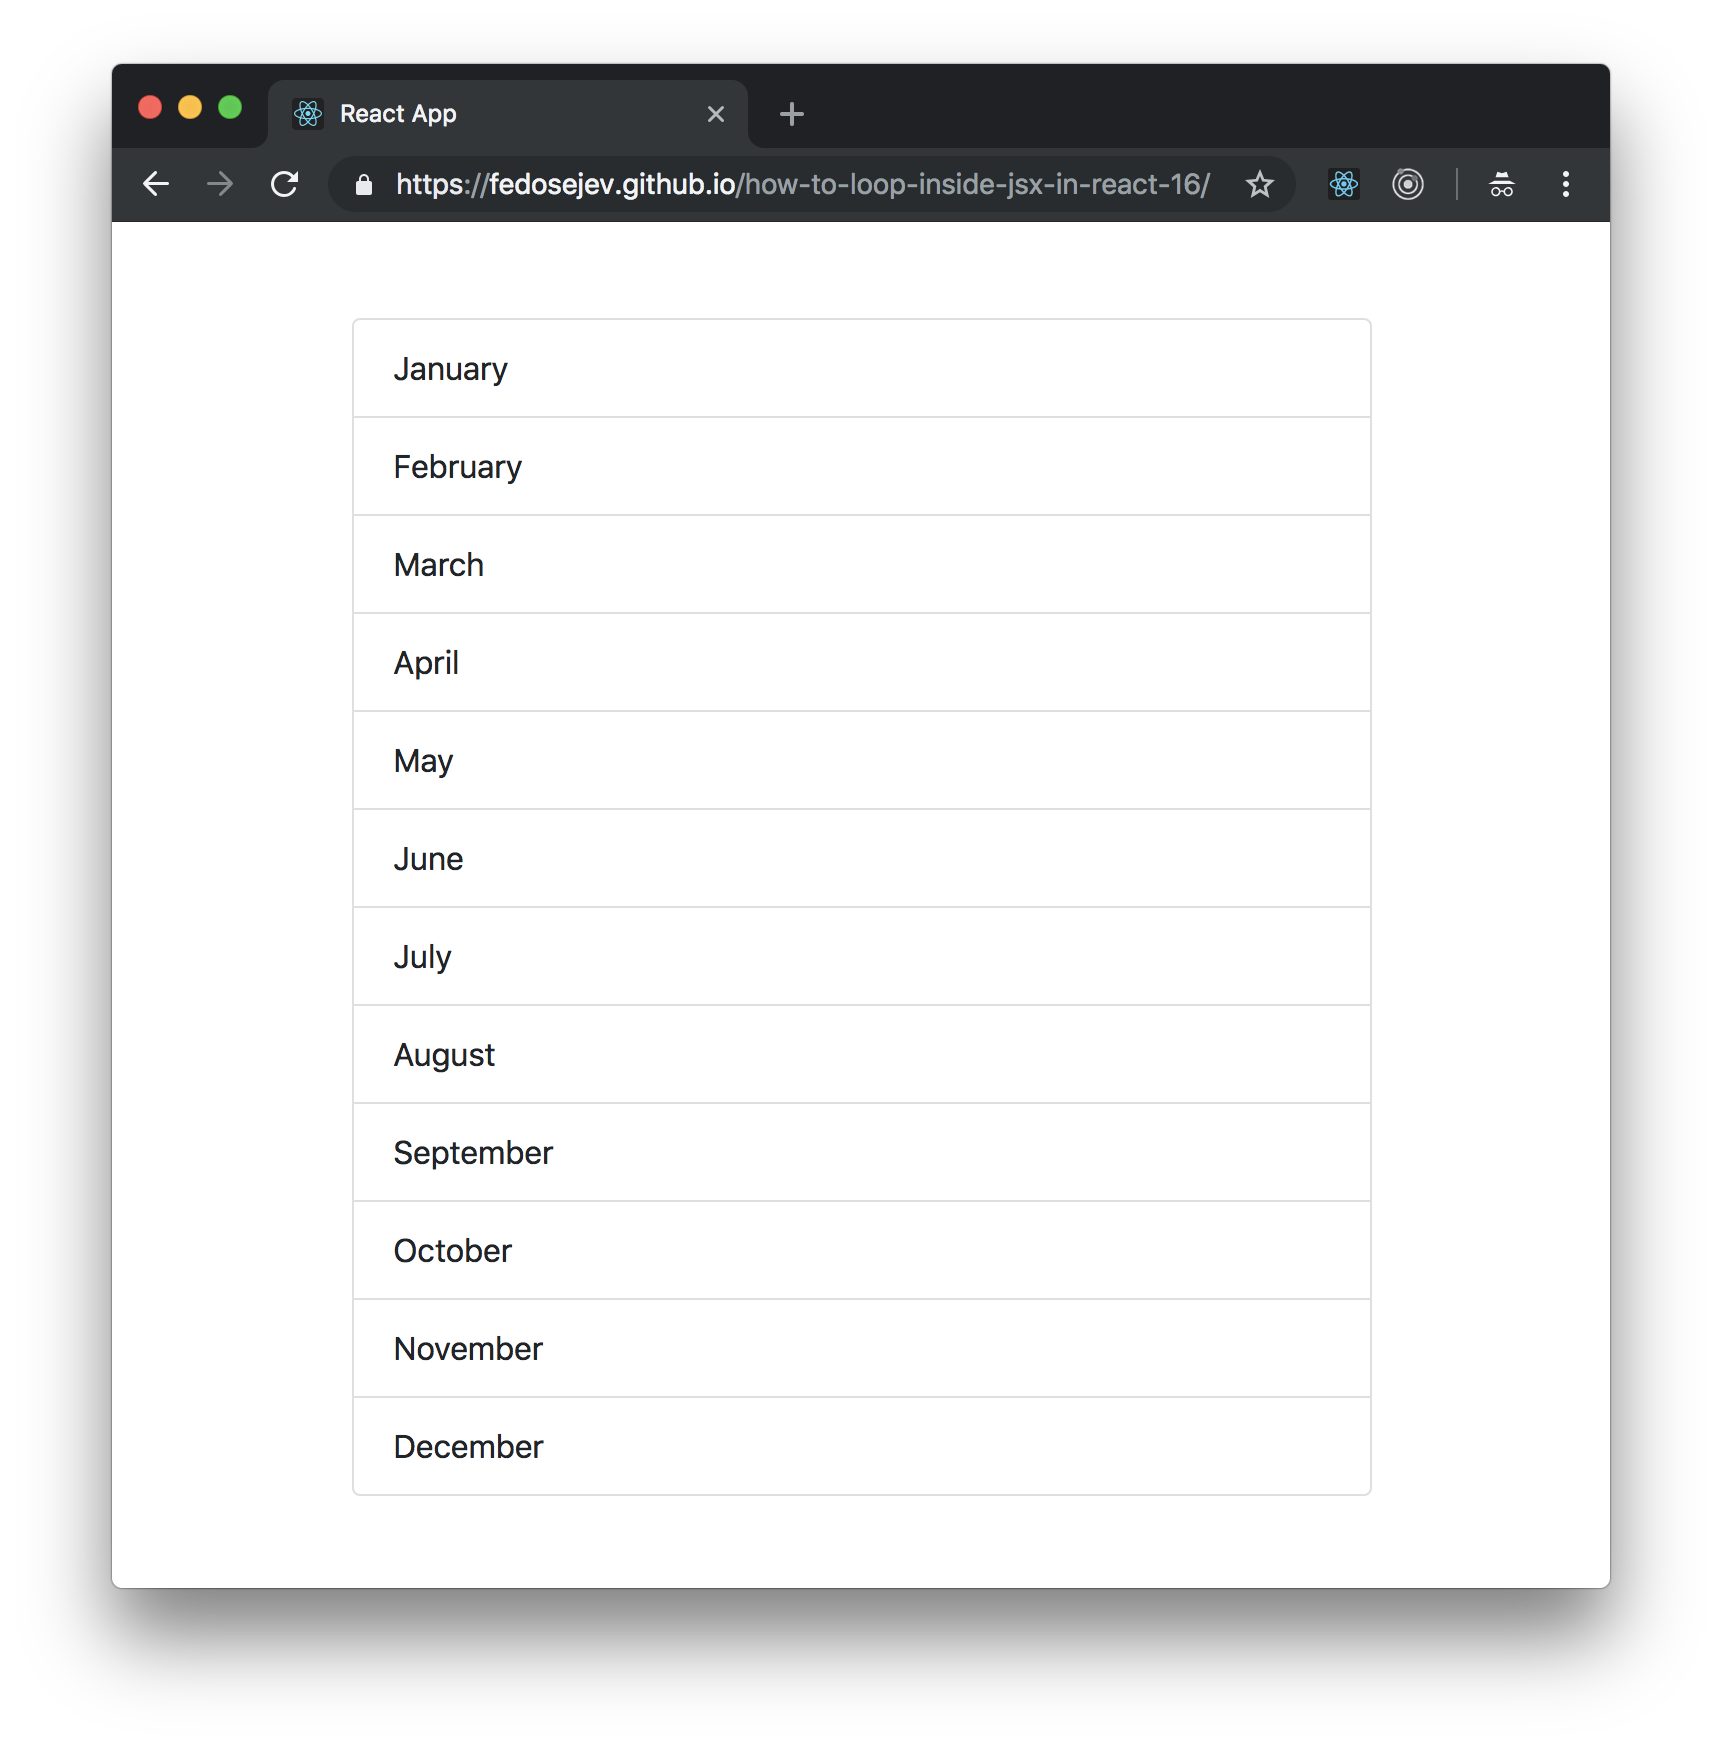The image size is (1722, 1748).
Task: Select January from the month list
Action: tap(860, 368)
